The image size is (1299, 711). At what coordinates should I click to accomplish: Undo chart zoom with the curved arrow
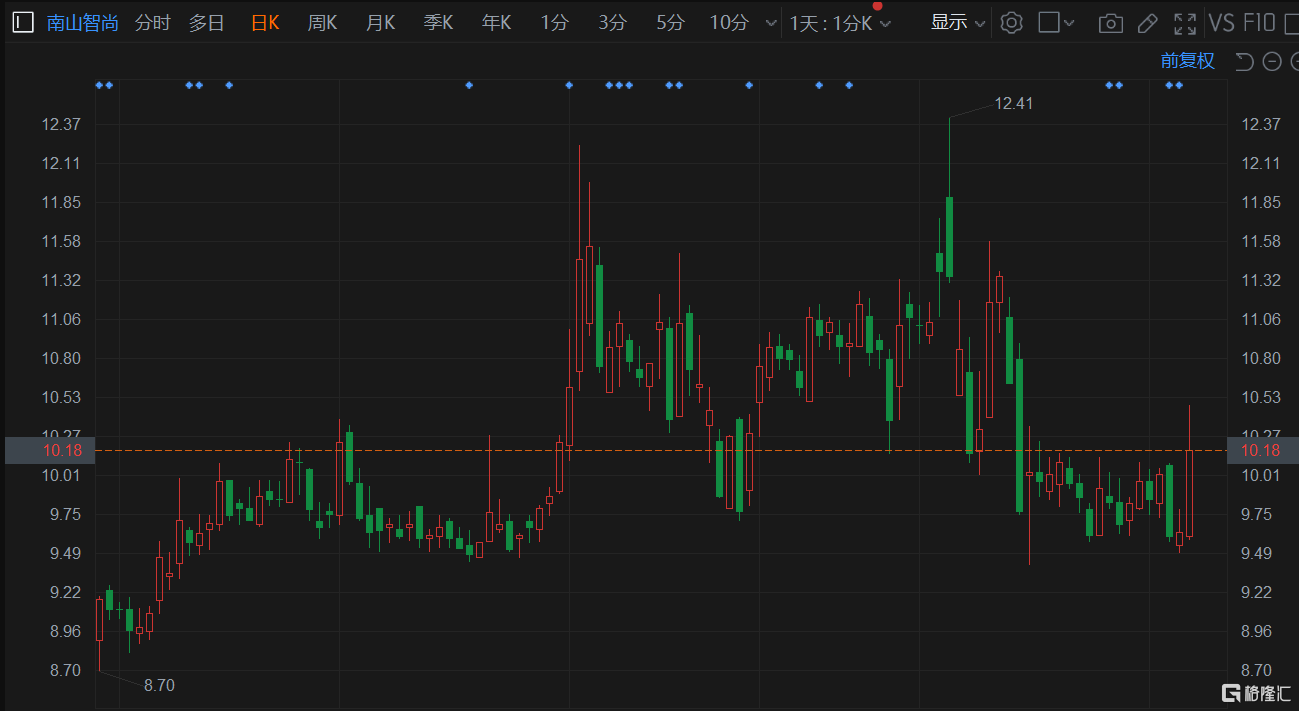(1245, 62)
